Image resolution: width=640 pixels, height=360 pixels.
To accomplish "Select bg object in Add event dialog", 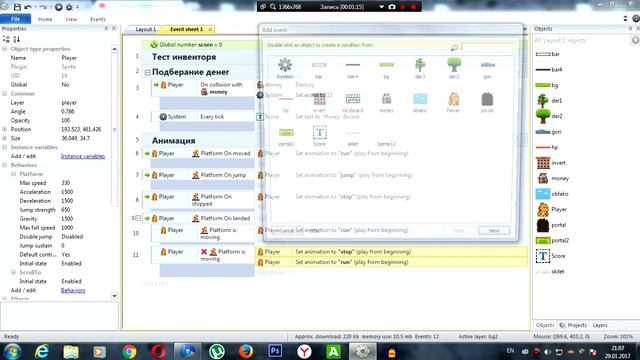I will click(386, 68).
